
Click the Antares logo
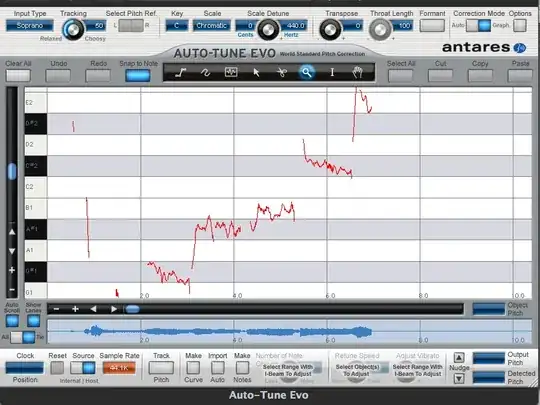484,47
